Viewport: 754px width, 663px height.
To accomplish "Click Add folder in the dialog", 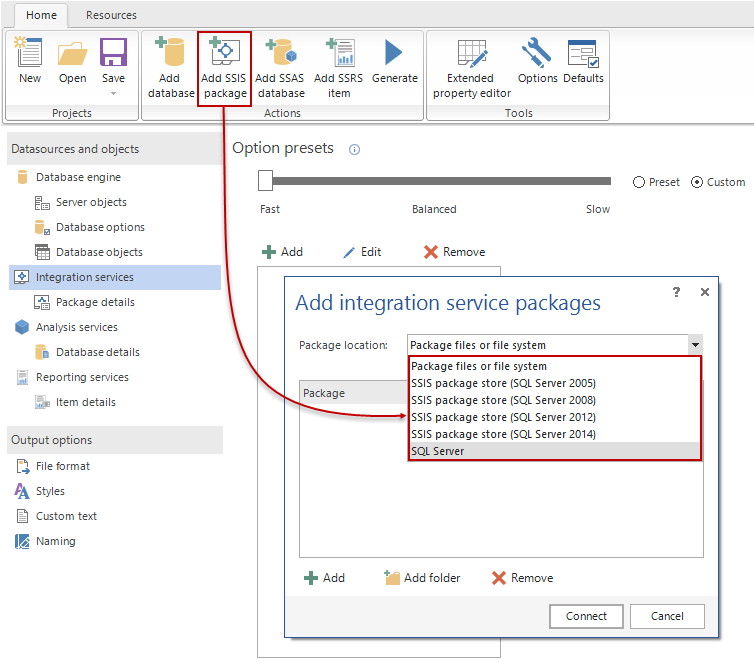I will 422,577.
